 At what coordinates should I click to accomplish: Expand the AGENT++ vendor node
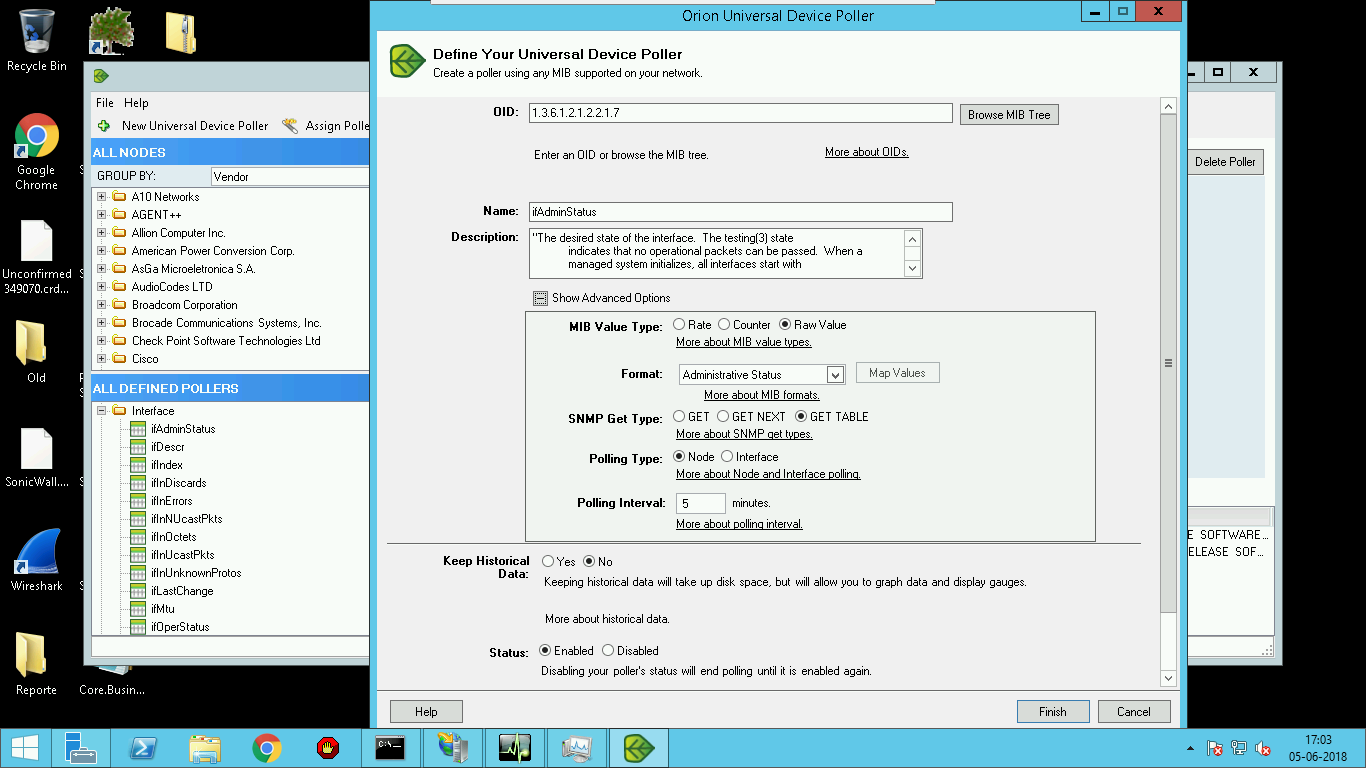pyautogui.click(x=101, y=215)
